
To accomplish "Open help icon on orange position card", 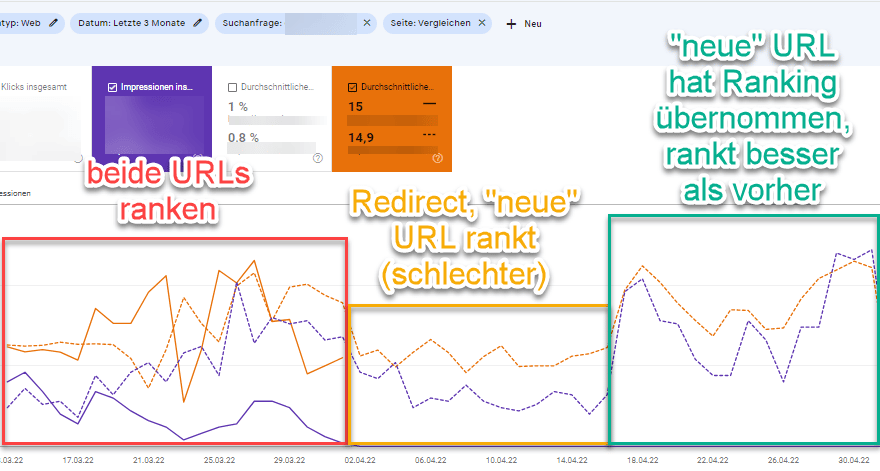I will 437,158.
